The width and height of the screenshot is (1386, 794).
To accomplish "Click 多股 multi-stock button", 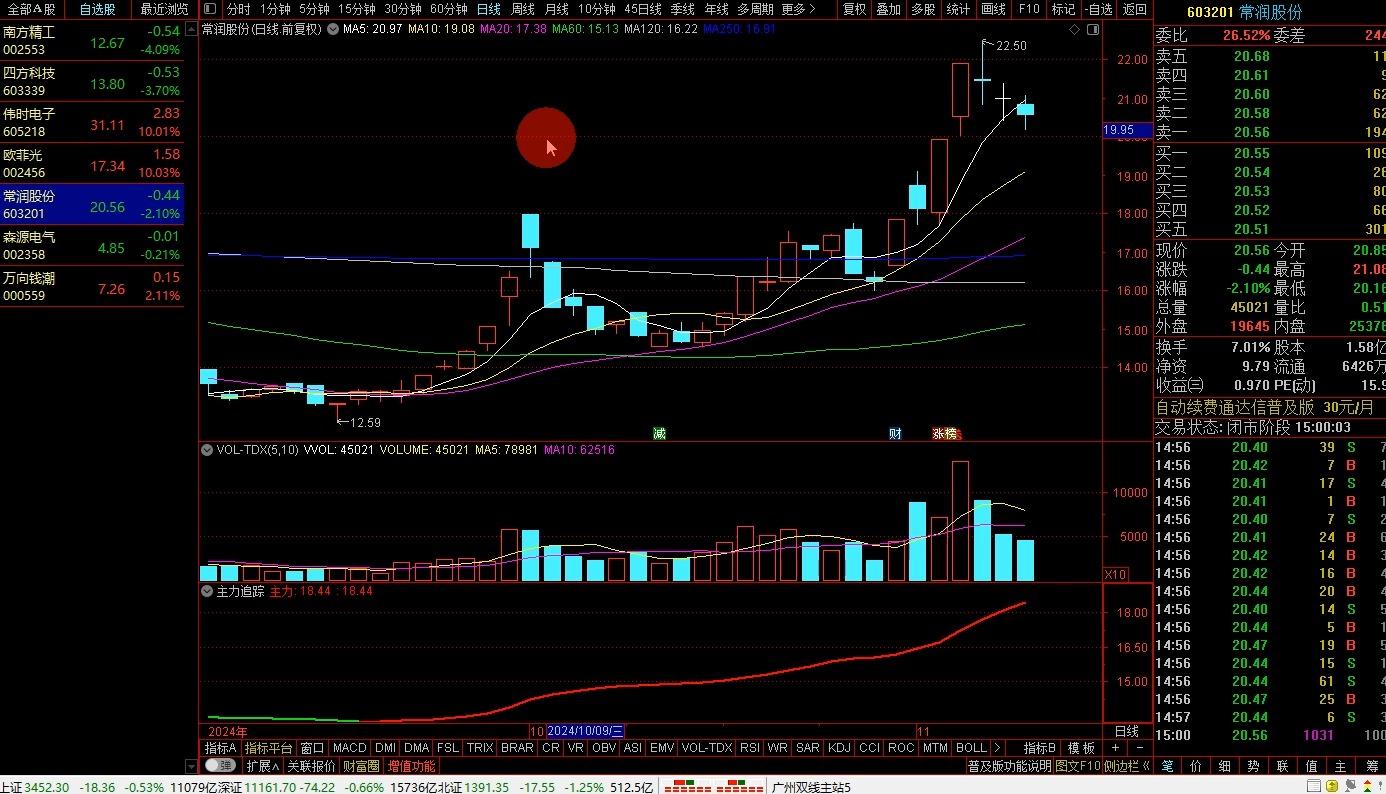I will (x=923, y=9).
